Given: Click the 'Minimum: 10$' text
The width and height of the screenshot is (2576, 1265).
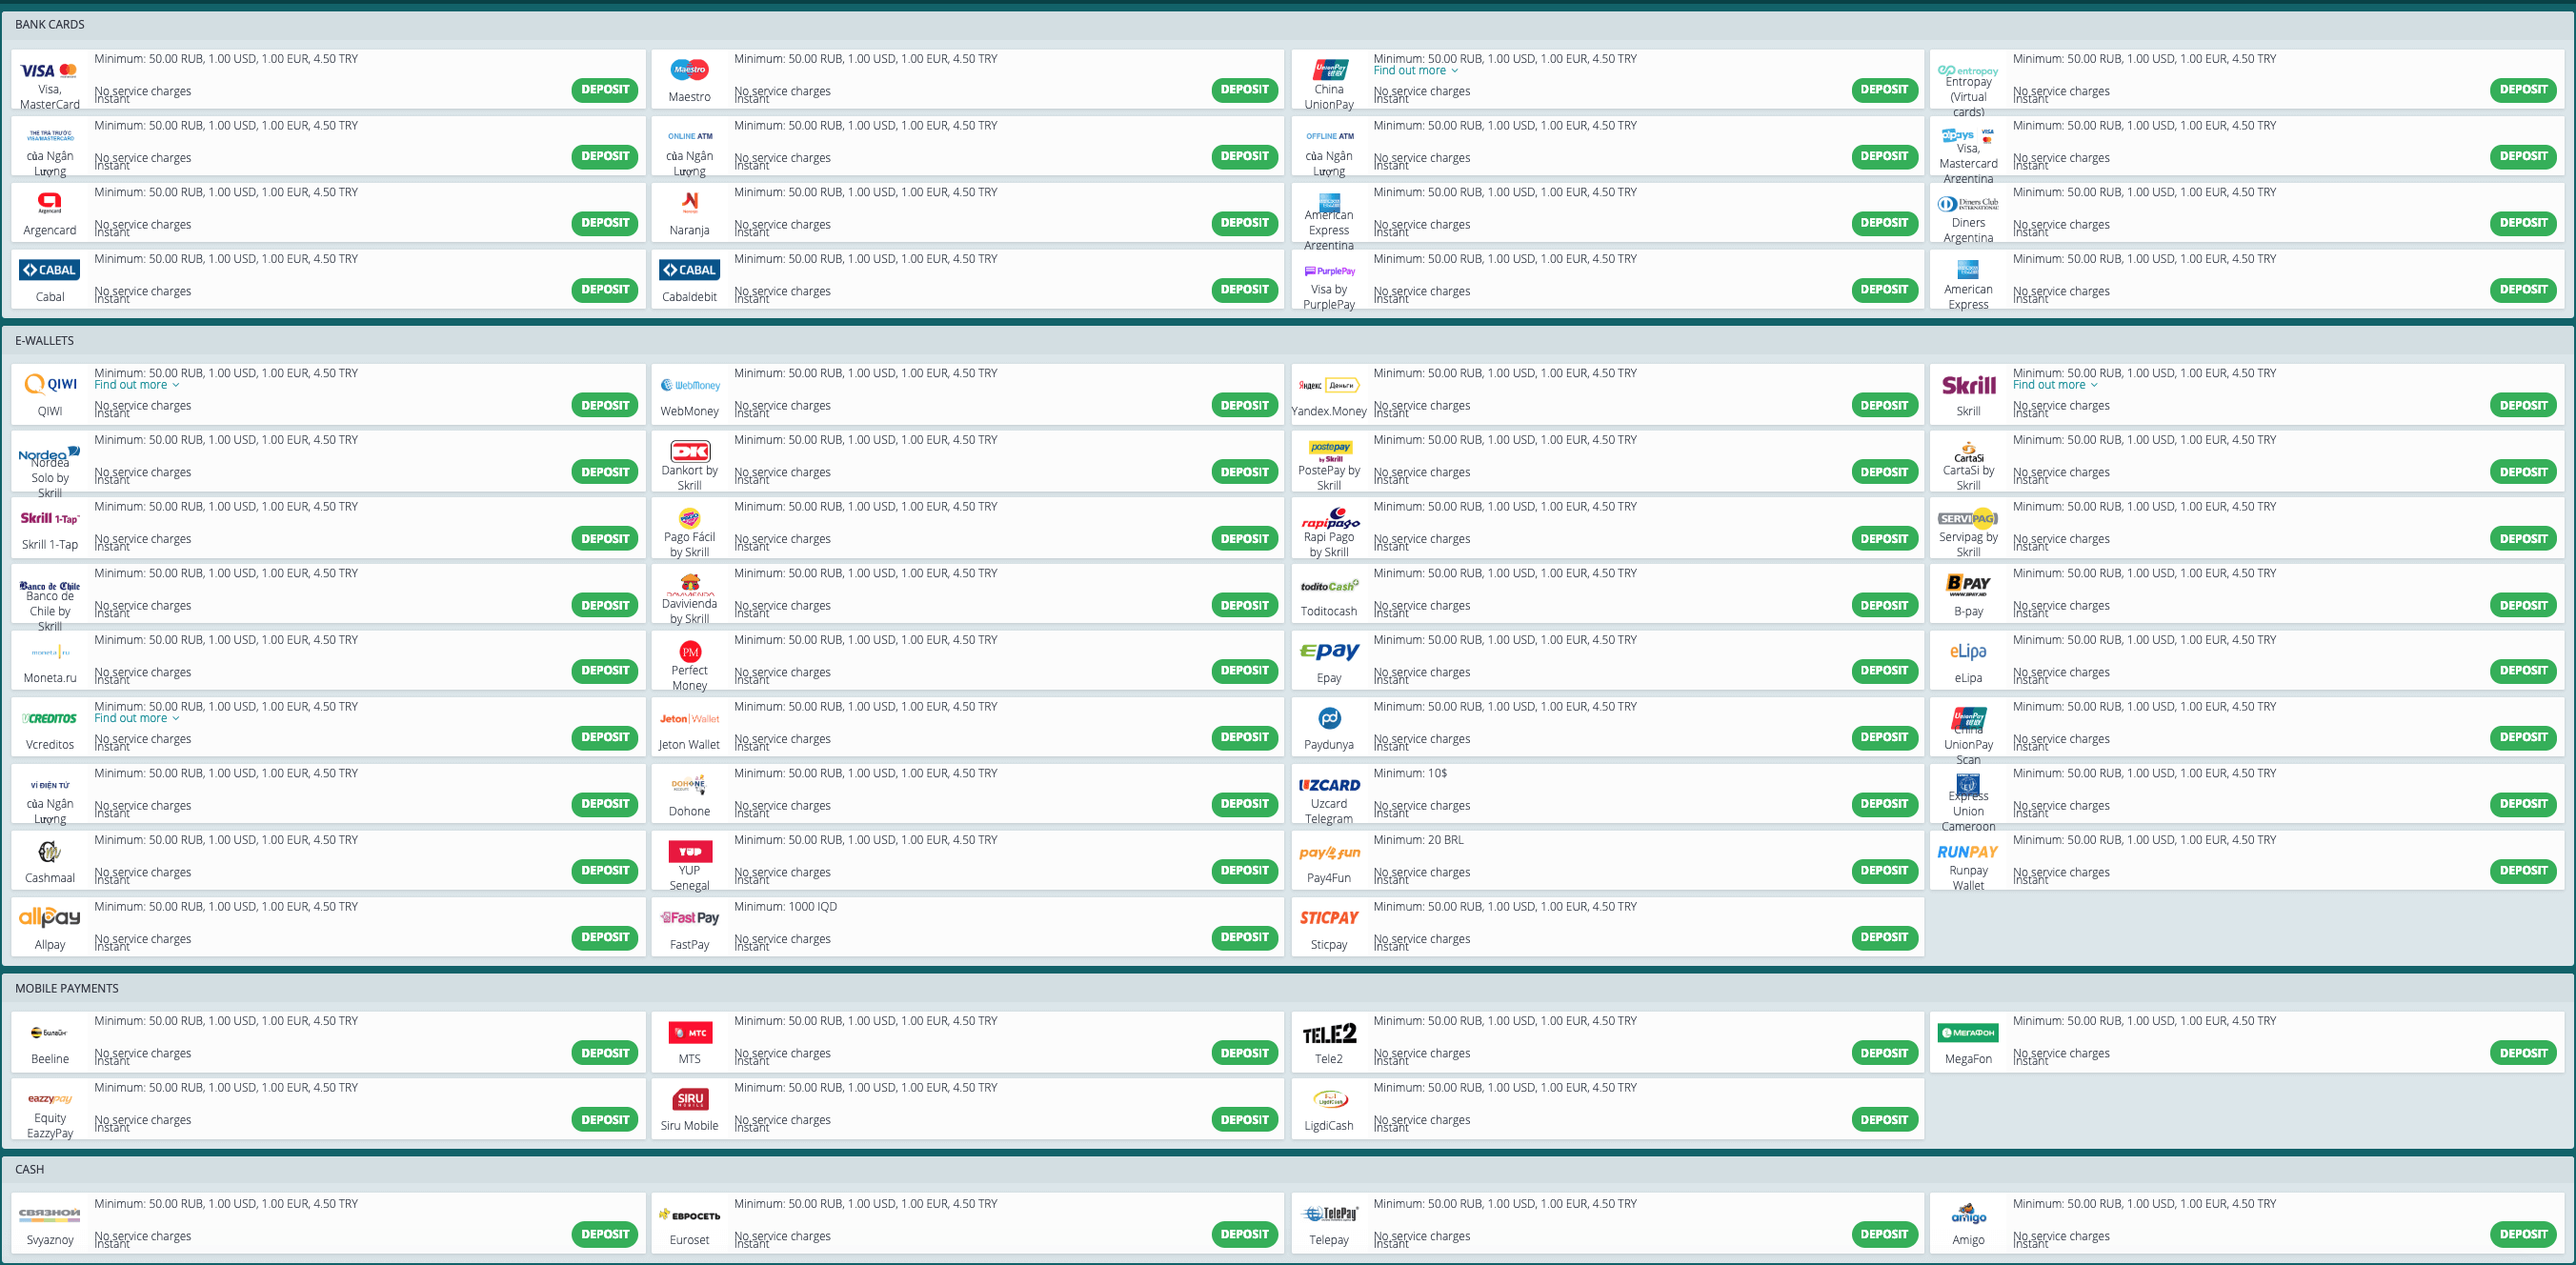Looking at the screenshot, I should 1410,773.
